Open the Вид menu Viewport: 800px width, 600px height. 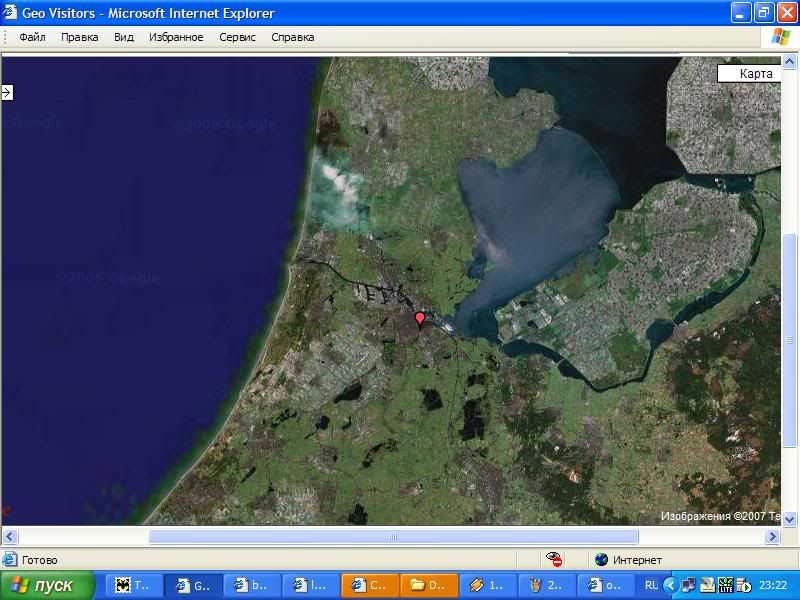[x=123, y=37]
